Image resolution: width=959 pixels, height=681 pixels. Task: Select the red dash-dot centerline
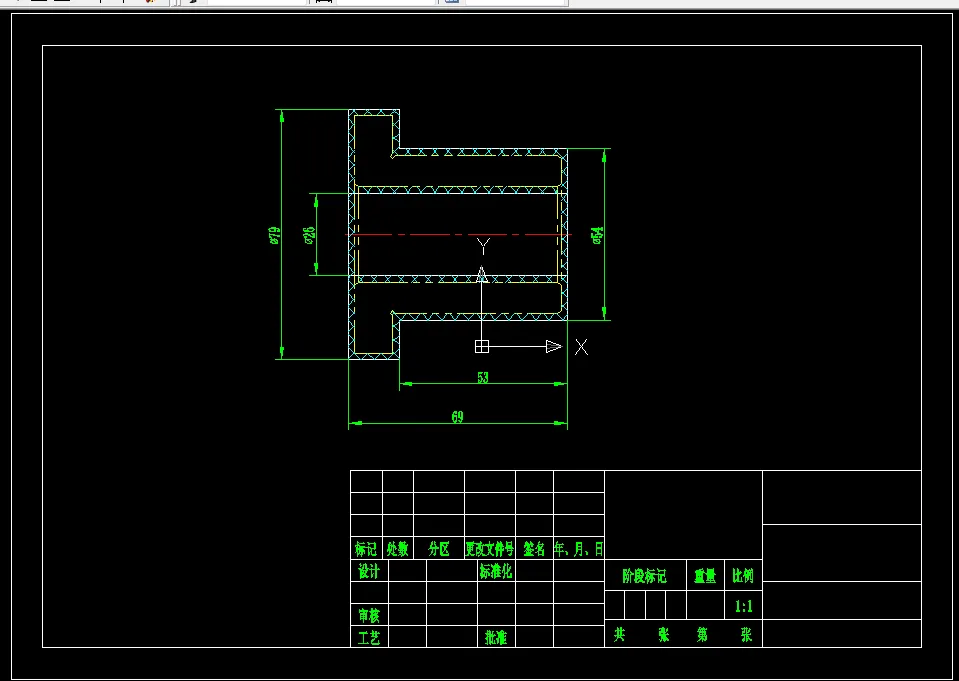(x=459, y=234)
